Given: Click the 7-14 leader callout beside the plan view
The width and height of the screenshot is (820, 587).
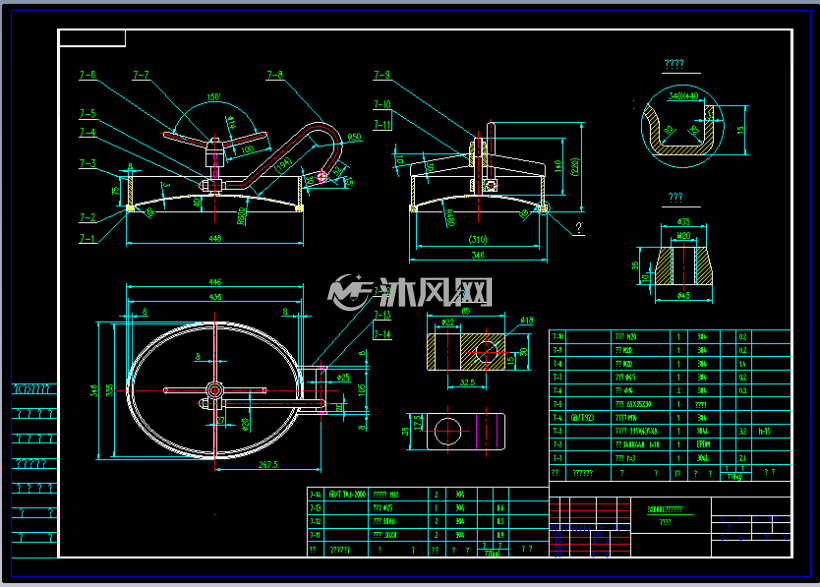Looking at the screenshot, I should pos(382,334).
